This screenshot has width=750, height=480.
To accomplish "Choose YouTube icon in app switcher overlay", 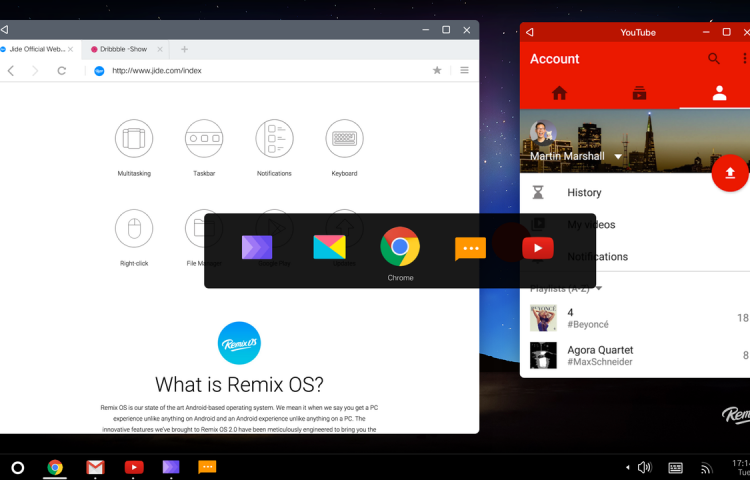I will [537, 248].
